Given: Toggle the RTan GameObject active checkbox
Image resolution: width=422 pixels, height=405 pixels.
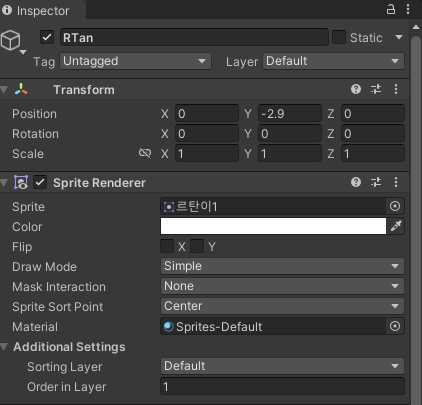Looking at the screenshot, I should (x=47, y=37).
